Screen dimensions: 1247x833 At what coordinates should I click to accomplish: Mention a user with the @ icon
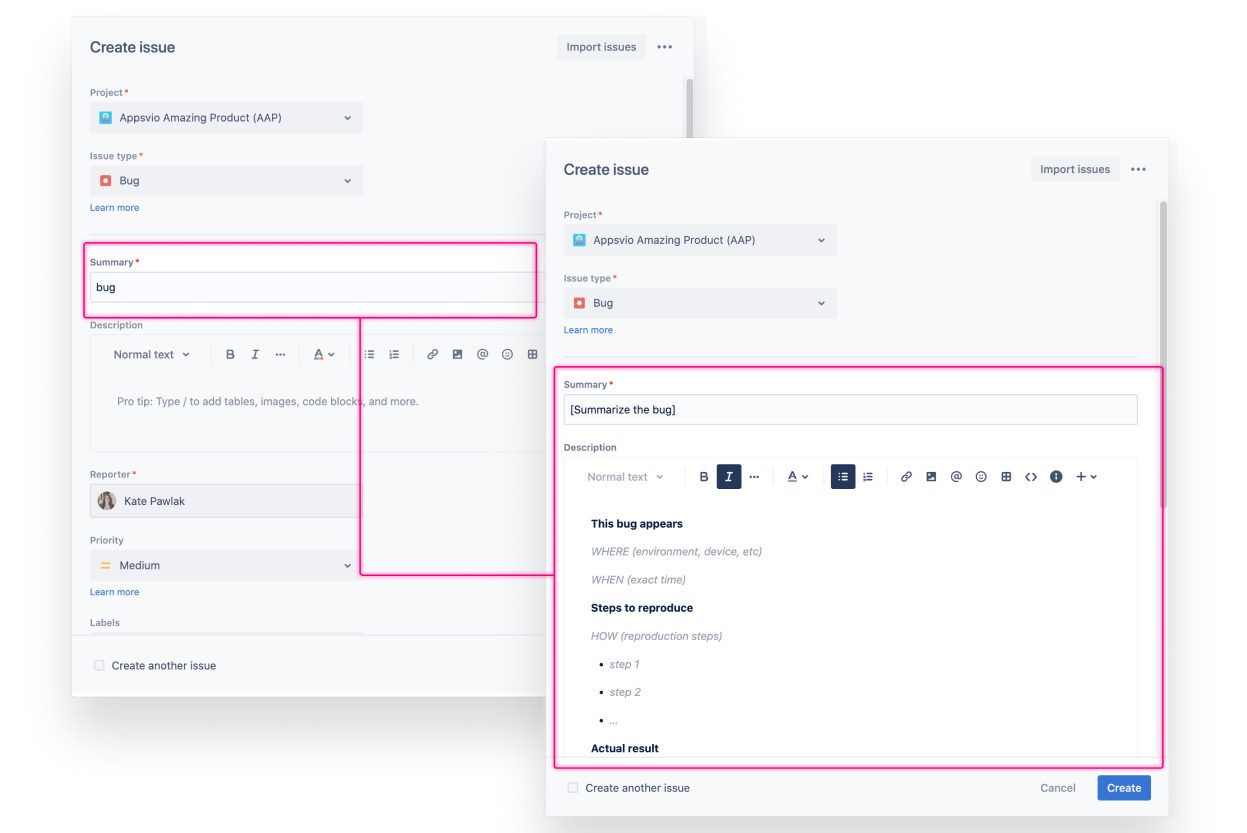956,476
